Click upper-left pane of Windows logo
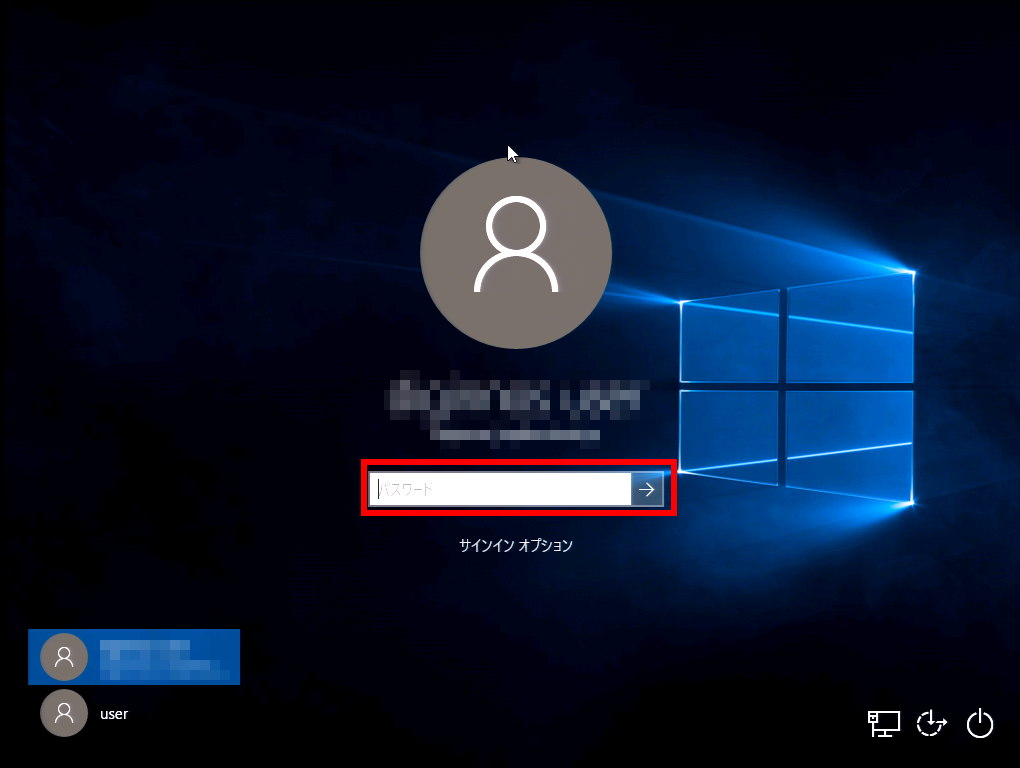 tap(730, 337)
